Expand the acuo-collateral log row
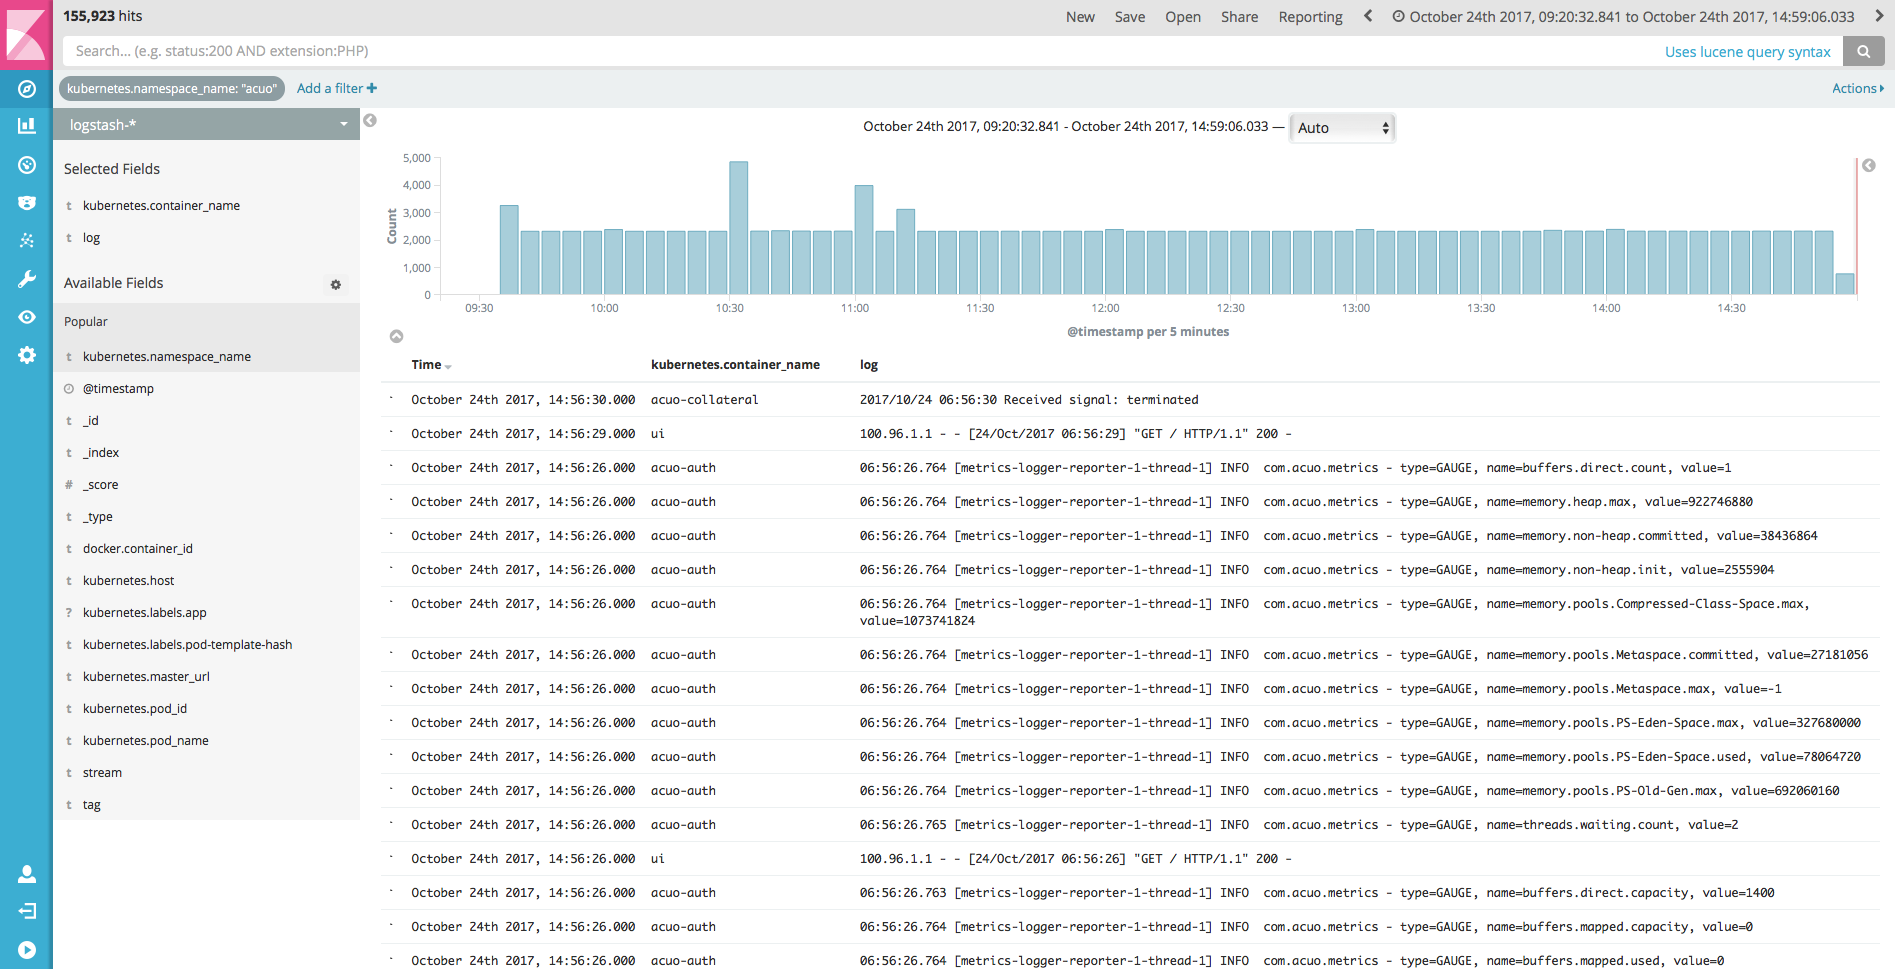This screenshot has width=1895, height=969. point(391,398)
